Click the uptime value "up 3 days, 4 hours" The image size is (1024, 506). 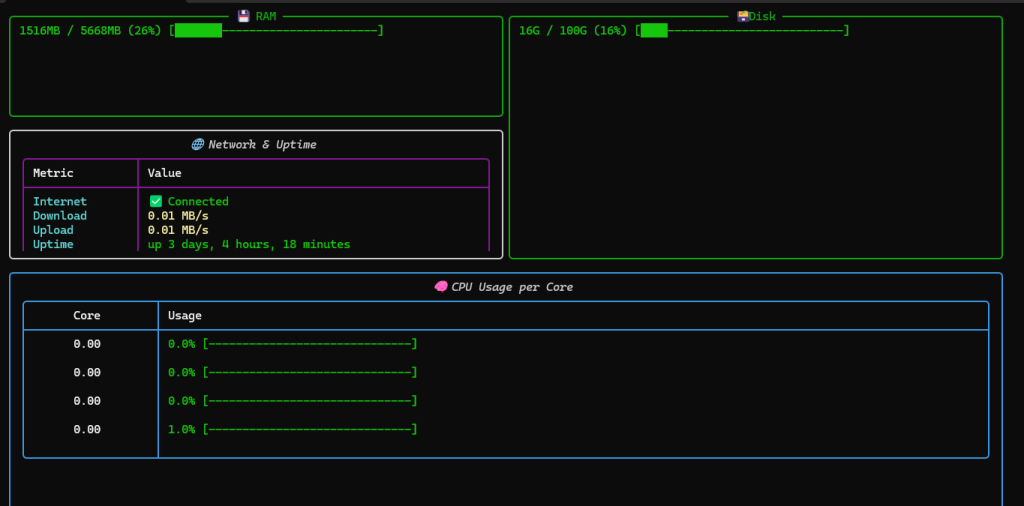pos(249,244)
